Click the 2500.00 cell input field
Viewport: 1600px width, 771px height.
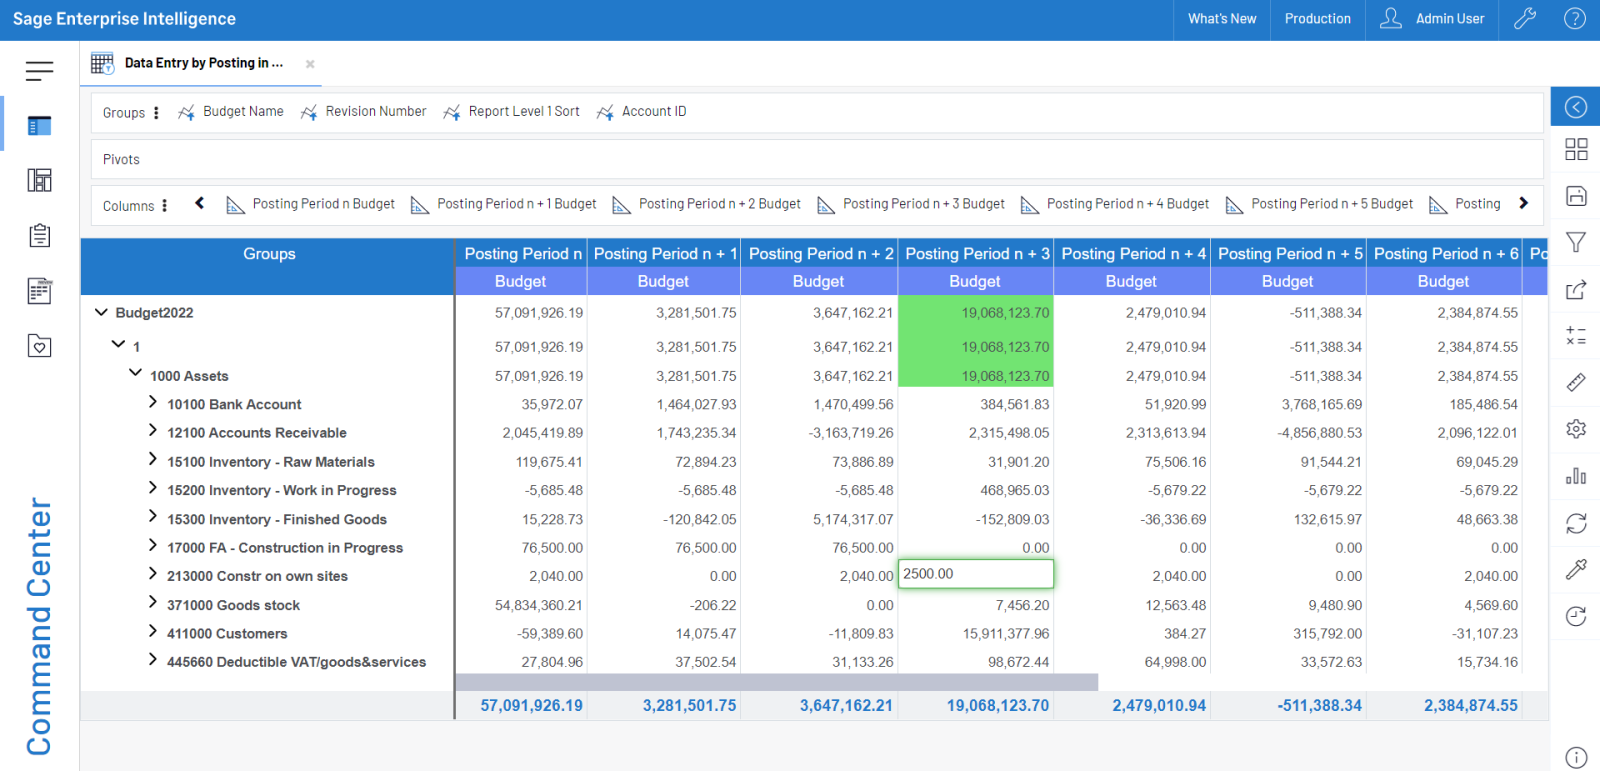[x=975, y=574]
